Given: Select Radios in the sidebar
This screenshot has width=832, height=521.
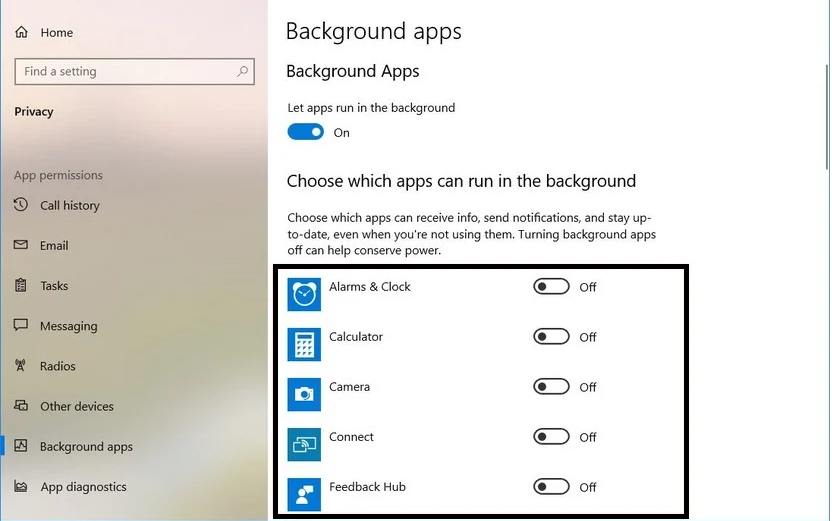Looking at the screenshot, I should coord(58,366).
